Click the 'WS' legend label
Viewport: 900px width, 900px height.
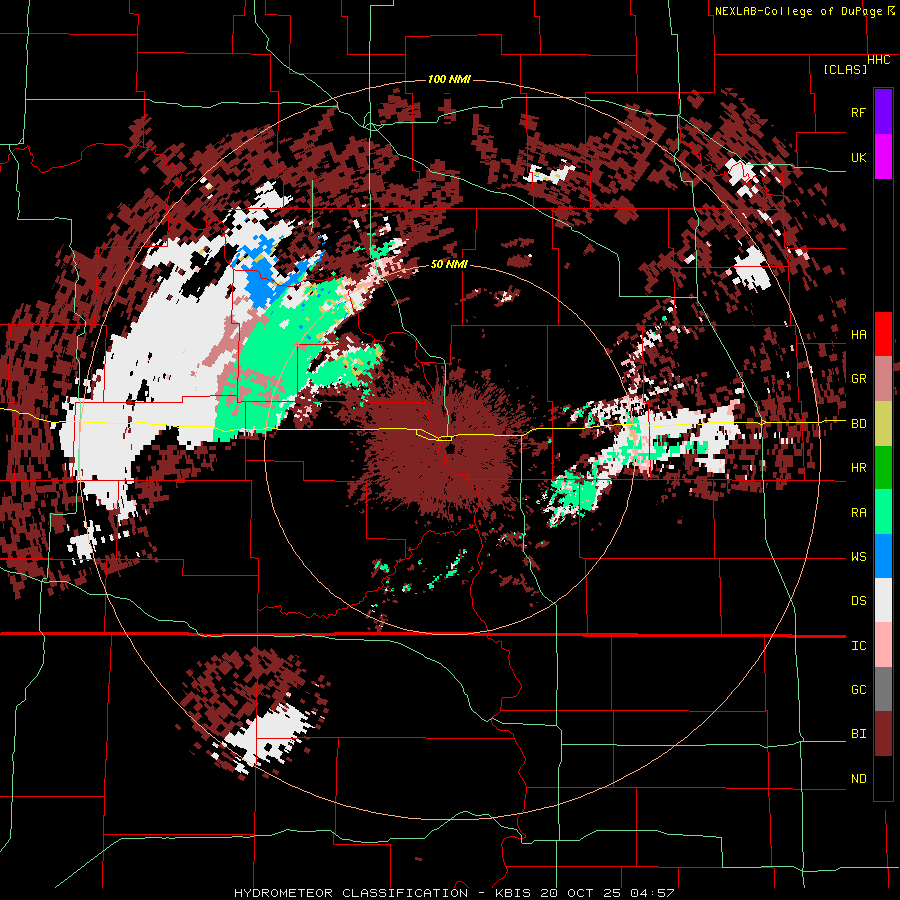(x=859, y=557)
